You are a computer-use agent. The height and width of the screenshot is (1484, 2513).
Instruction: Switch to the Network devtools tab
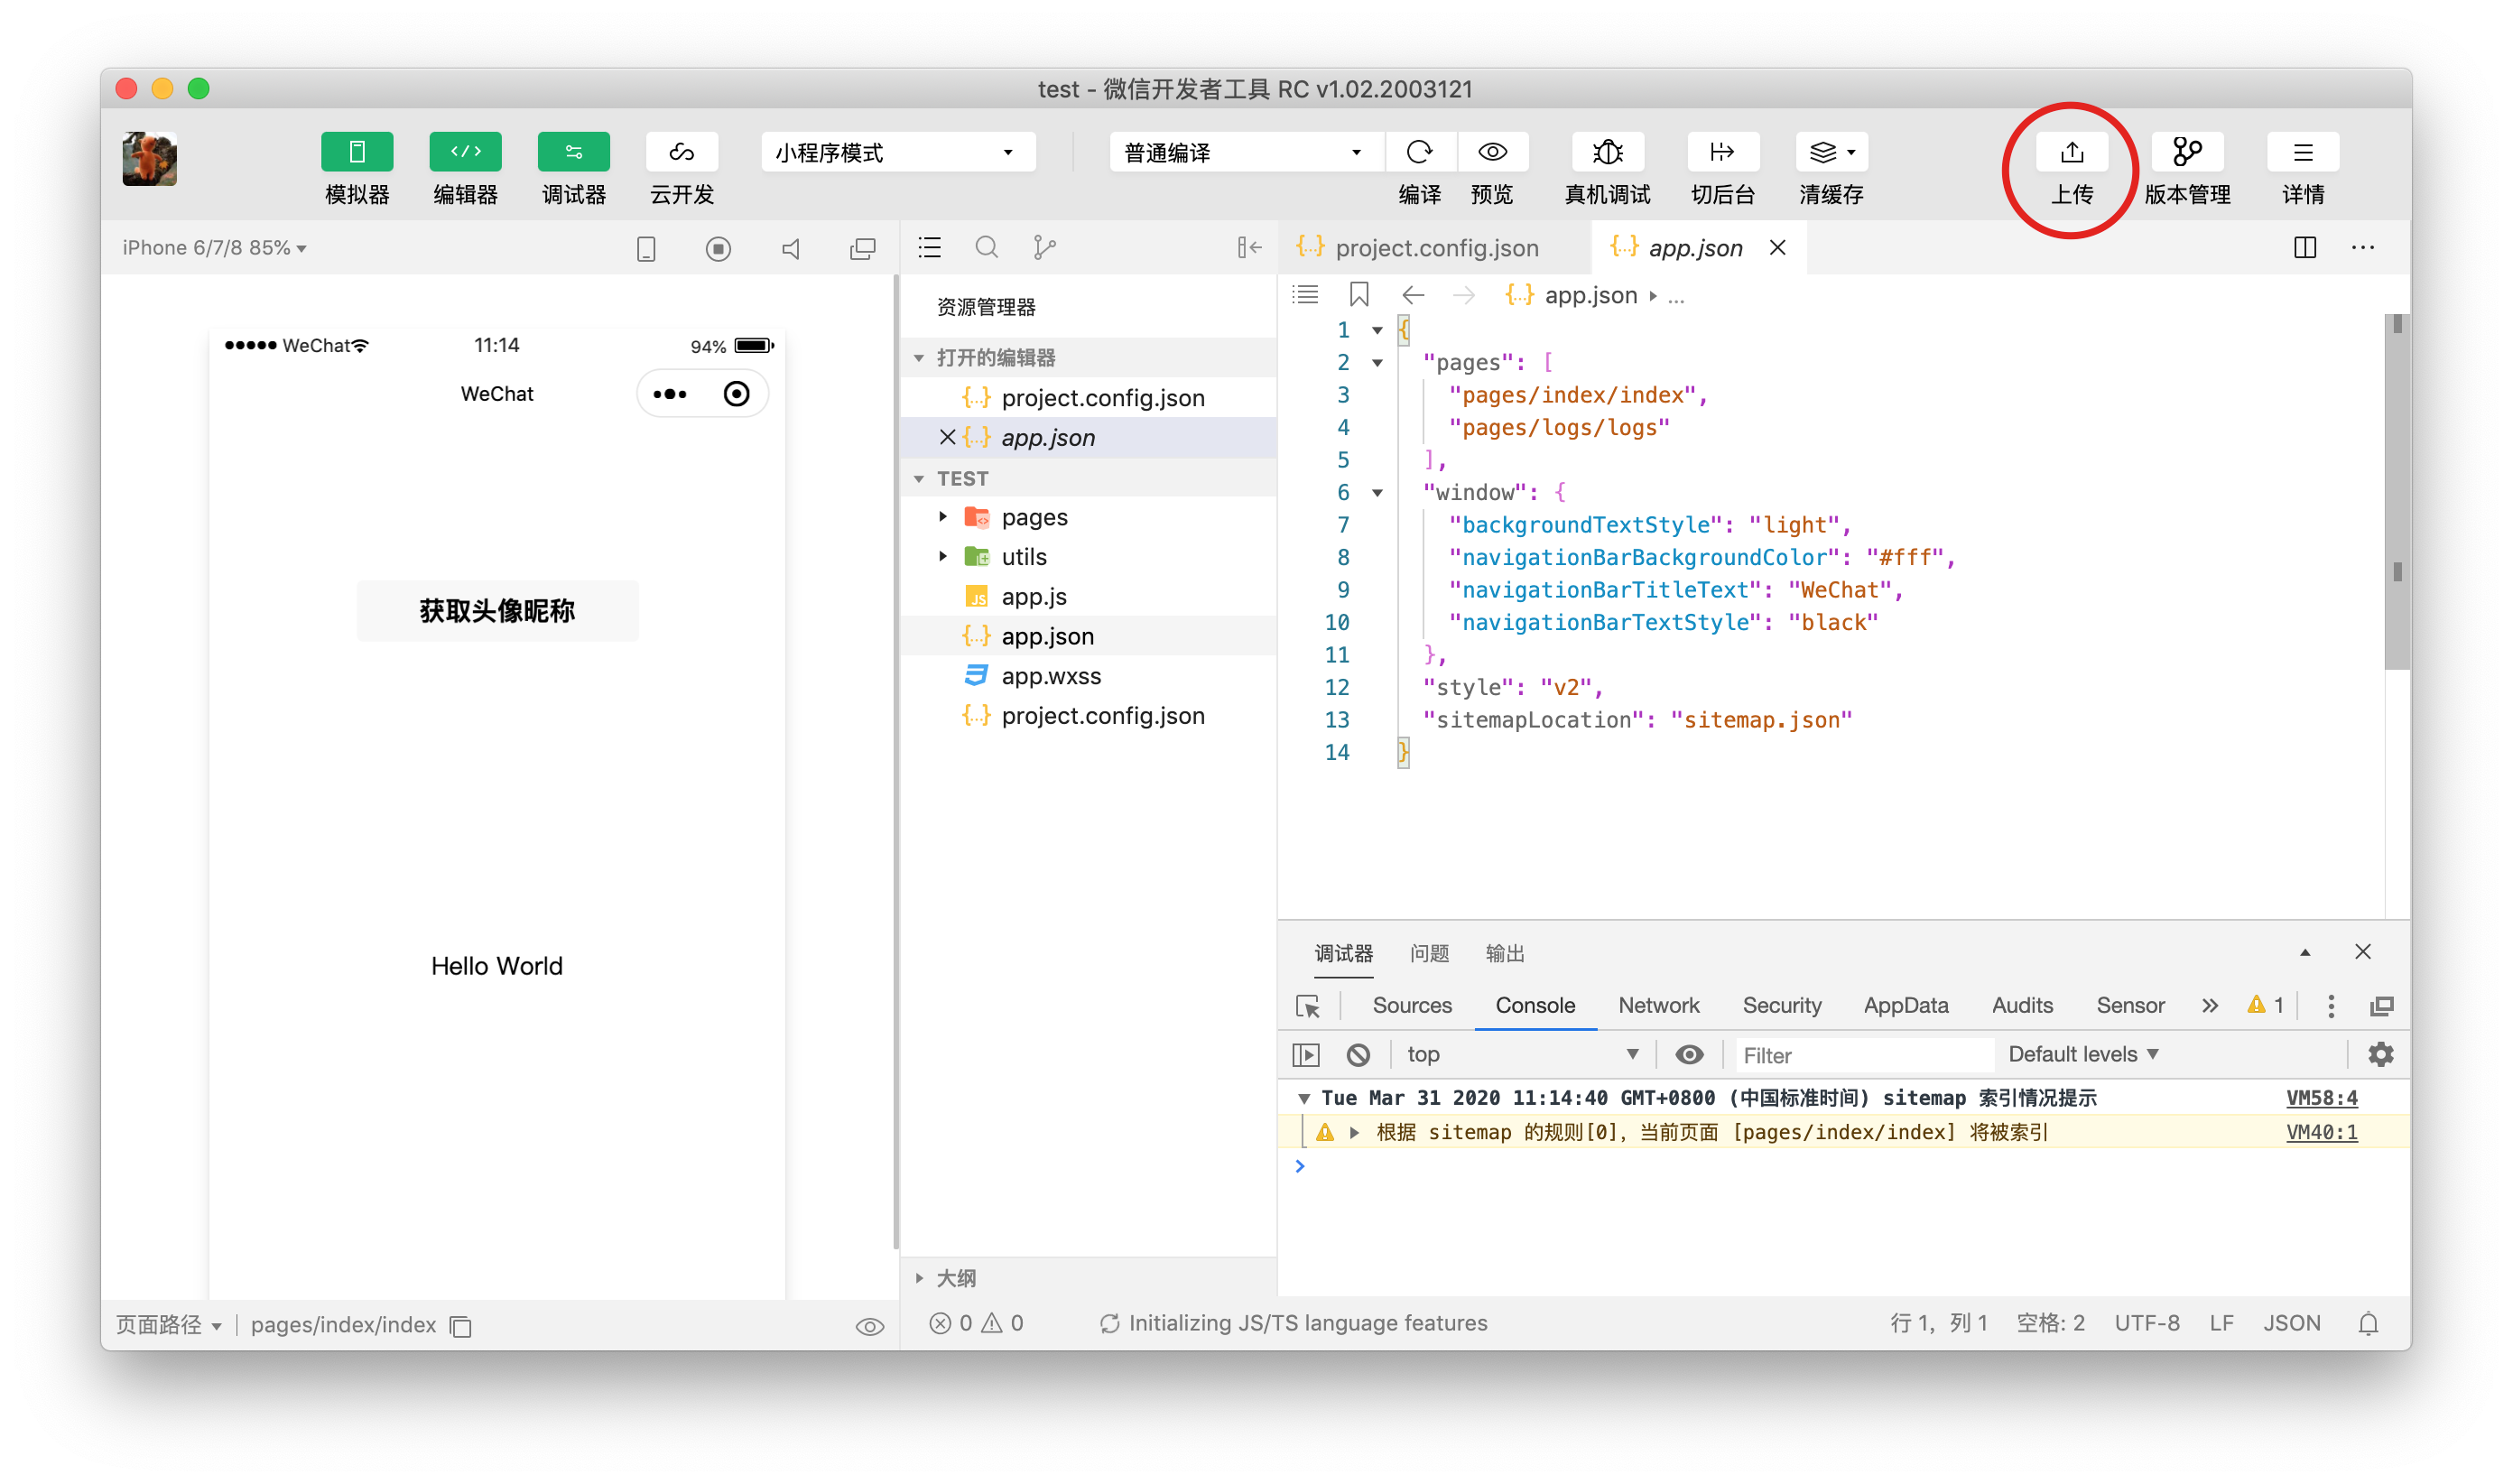coord(1658,1005)
